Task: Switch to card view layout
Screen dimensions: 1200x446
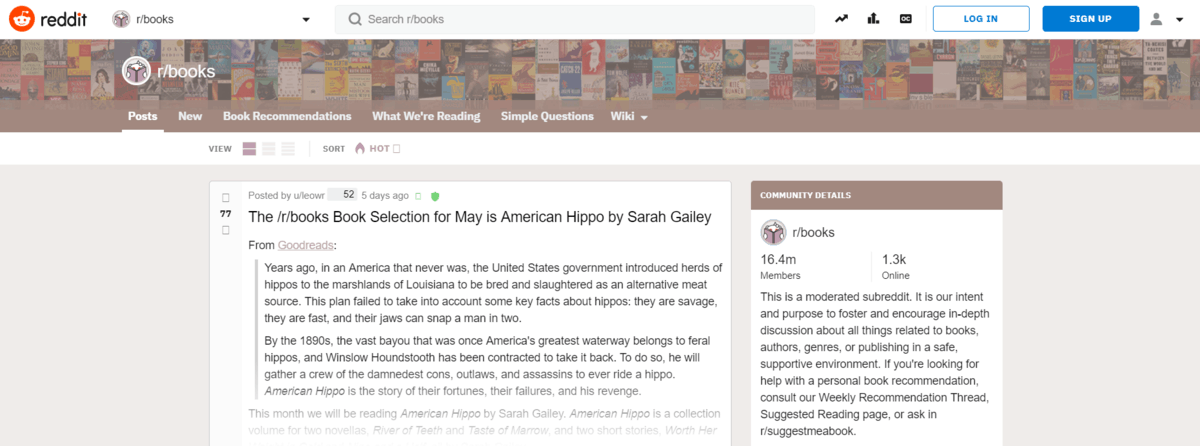Action: (x=250, y=149)
